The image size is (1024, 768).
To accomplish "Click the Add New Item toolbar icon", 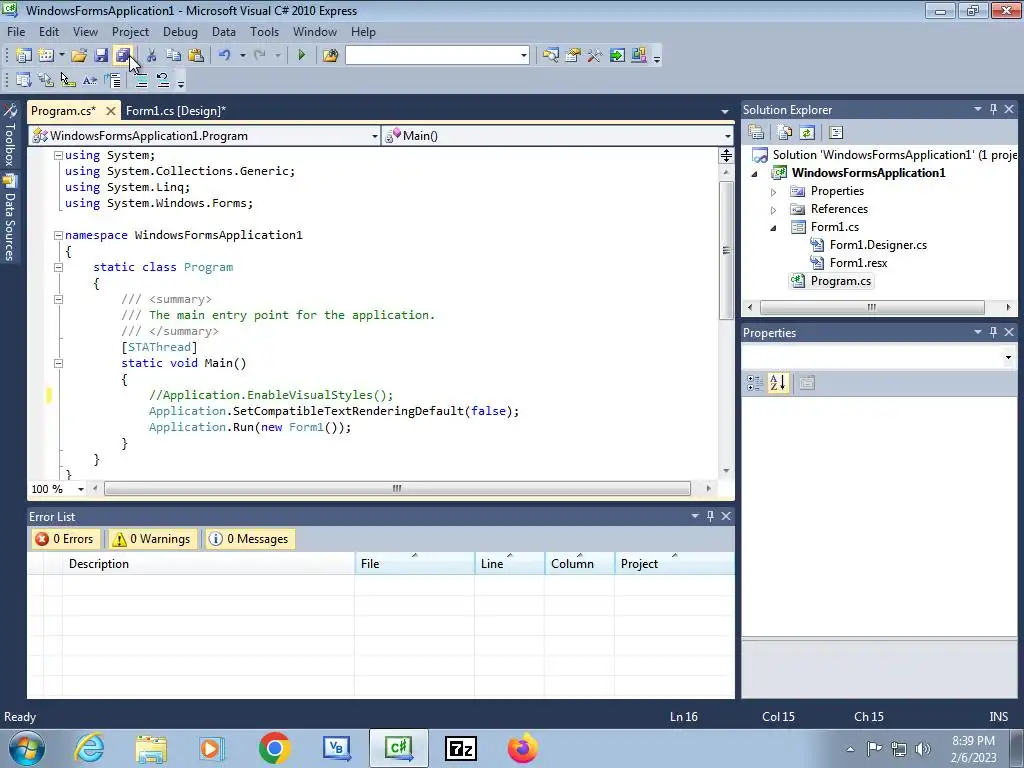I will tap(46, 56).
